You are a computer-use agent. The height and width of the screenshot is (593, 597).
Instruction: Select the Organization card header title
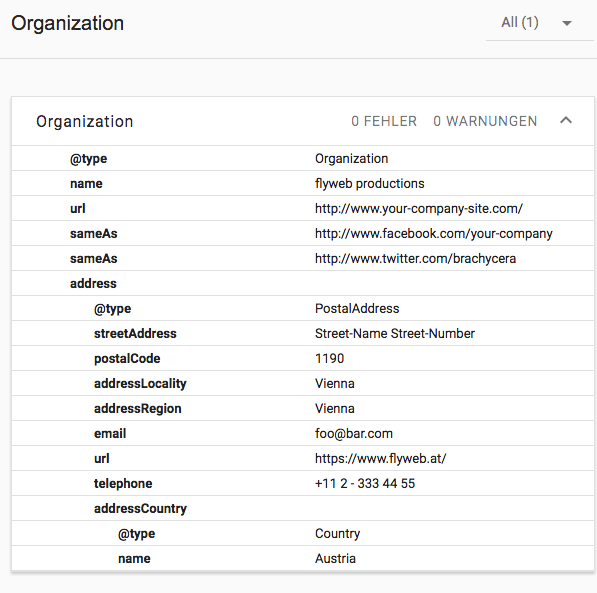(x=85, y=121)
